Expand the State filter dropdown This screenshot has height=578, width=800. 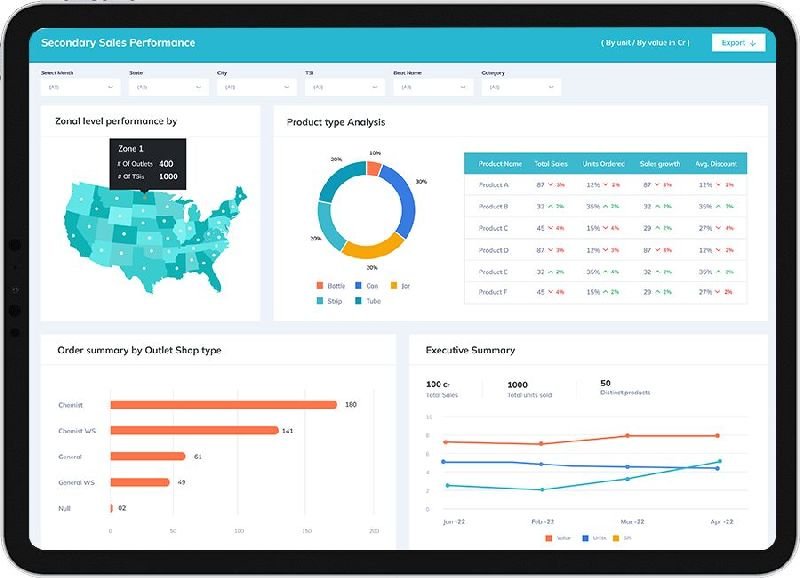(x=168, y=87)
